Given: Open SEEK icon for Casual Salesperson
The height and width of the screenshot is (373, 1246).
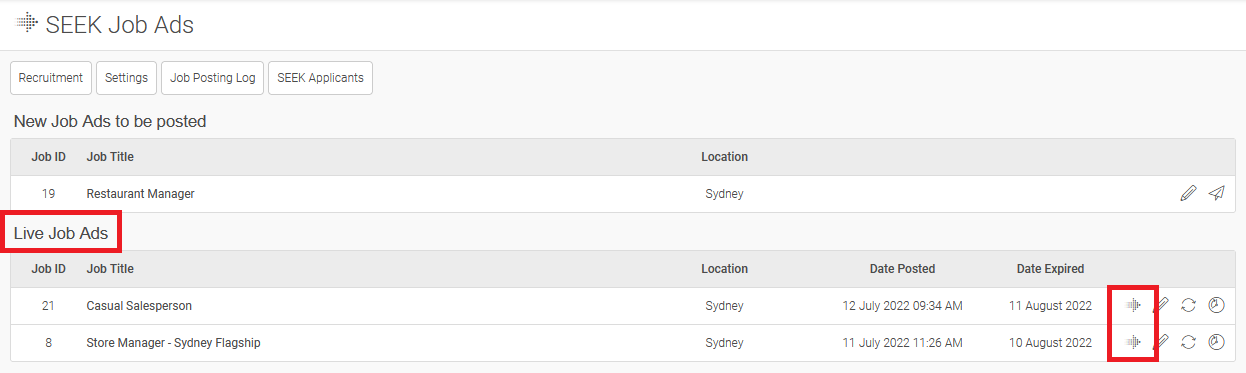Looking at the screenshot, I should [1132, 306].
